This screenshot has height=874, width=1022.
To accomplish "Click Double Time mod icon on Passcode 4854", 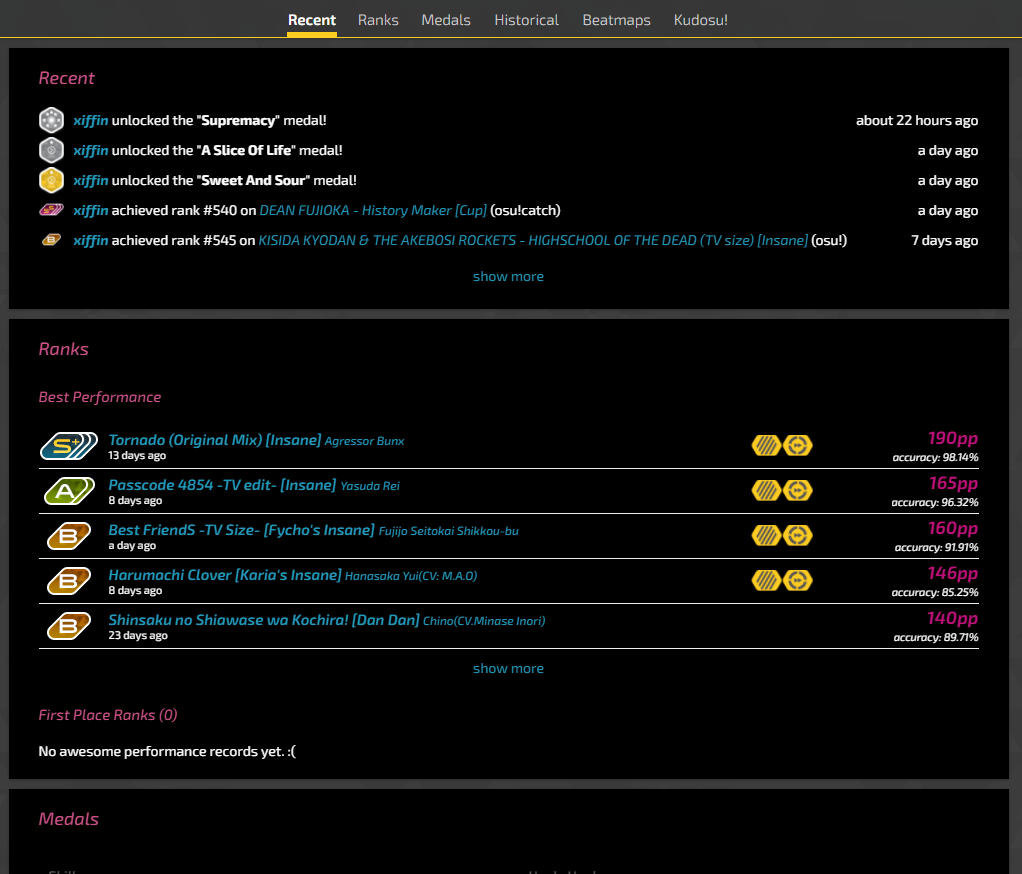I will (x=798, y=491).
